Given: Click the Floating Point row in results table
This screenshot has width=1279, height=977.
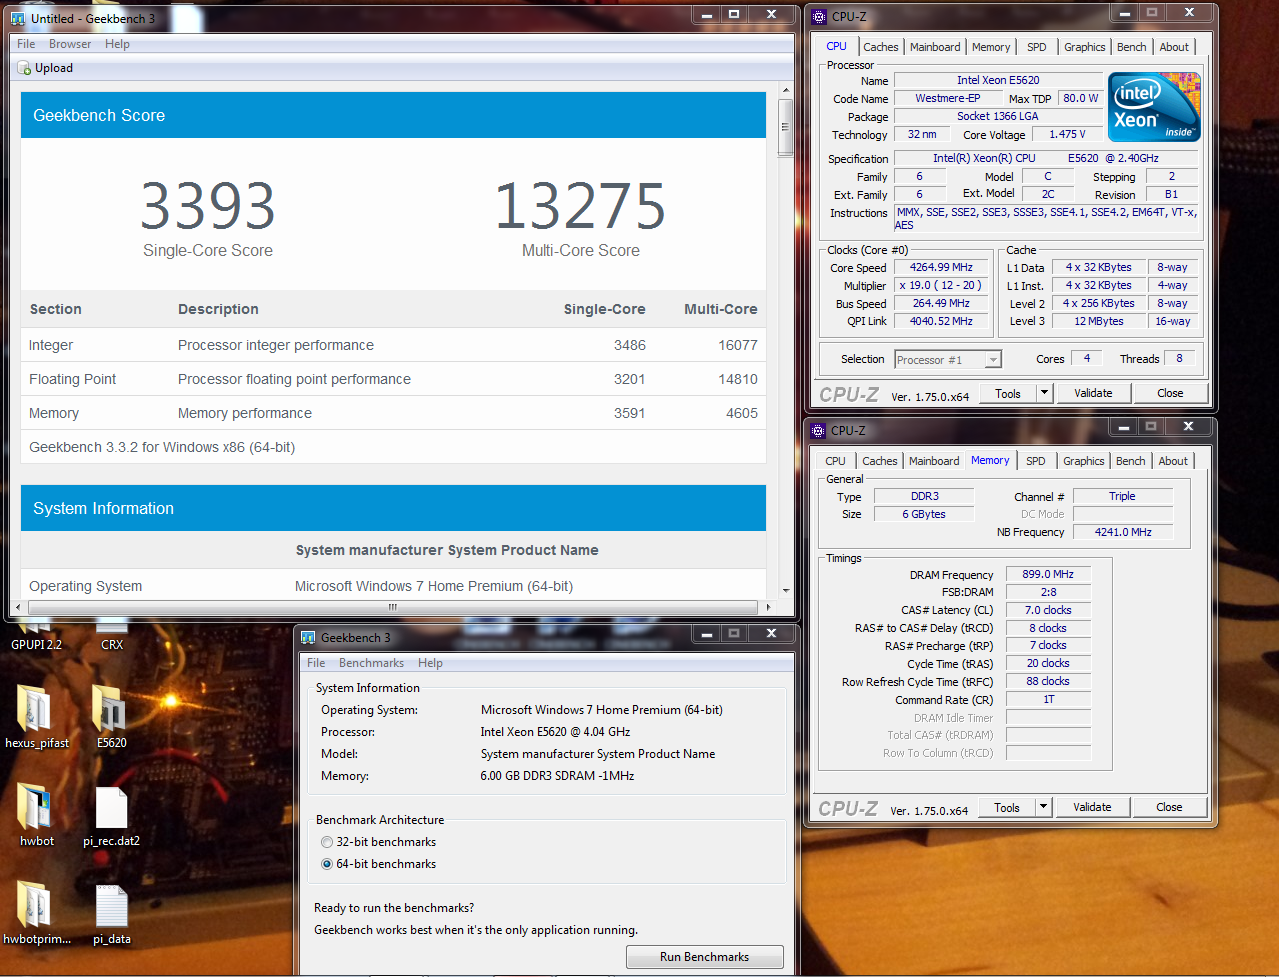Looking at the screenshot, I should pos(393,379).
